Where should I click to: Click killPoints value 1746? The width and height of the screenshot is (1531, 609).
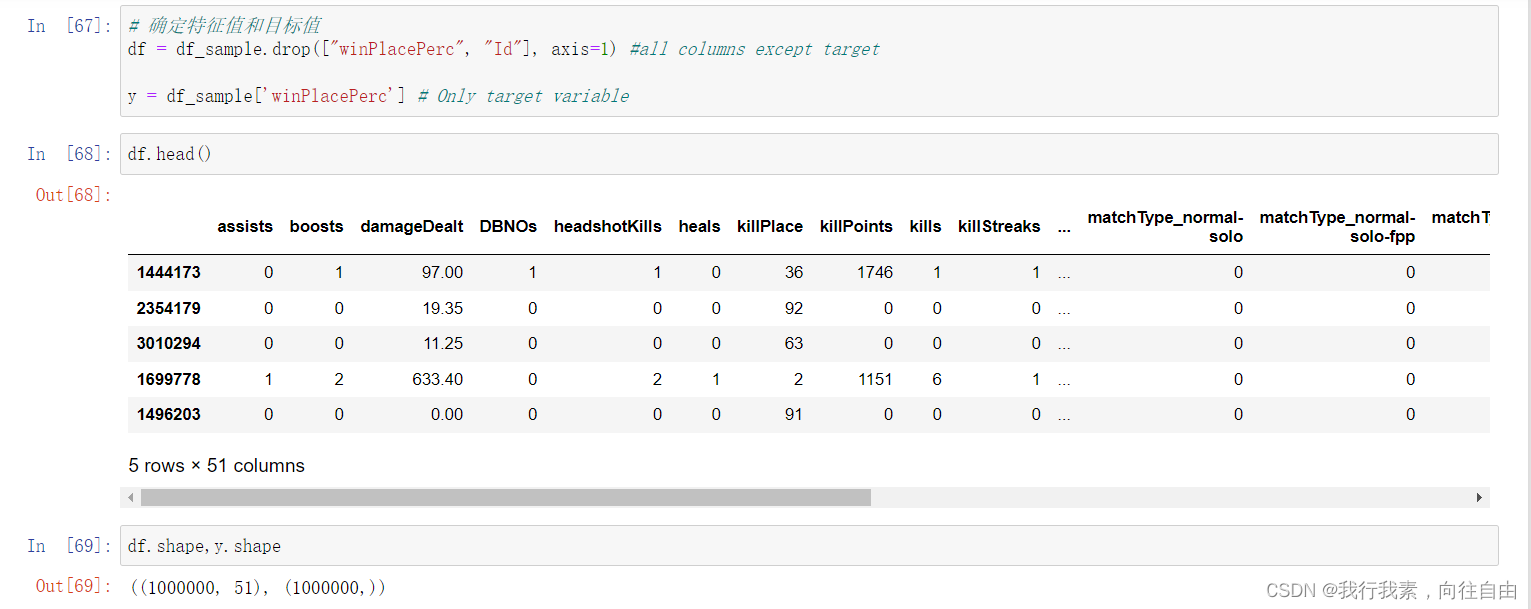(x=875, y=272)
